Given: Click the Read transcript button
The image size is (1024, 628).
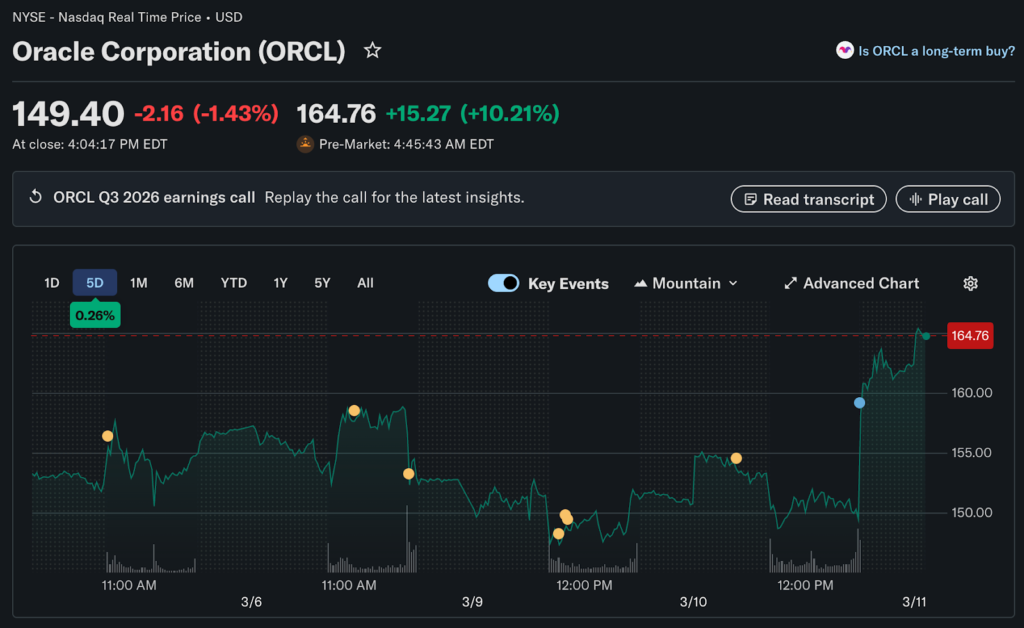Looking at the screenshot, I should coord(808,199).
